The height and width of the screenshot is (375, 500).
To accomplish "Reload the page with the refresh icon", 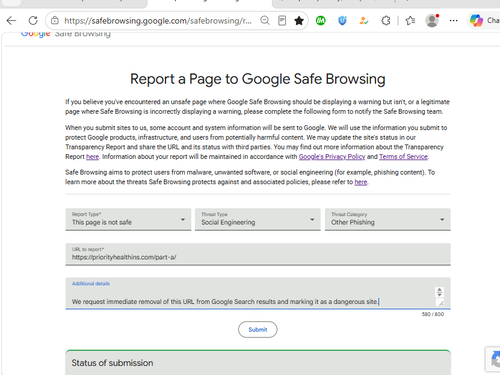I will pyautogui.click(x=33, y=21).
